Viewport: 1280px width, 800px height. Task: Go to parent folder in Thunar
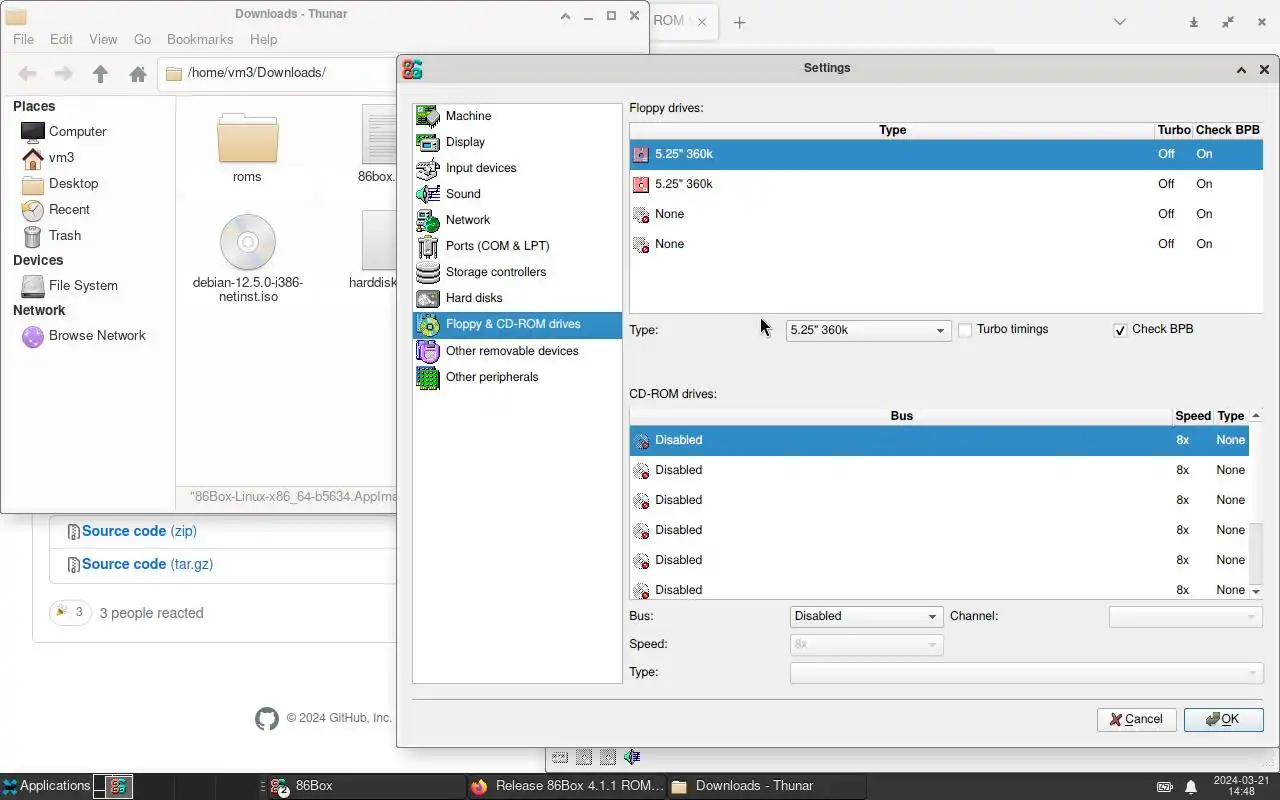[100, 73]
